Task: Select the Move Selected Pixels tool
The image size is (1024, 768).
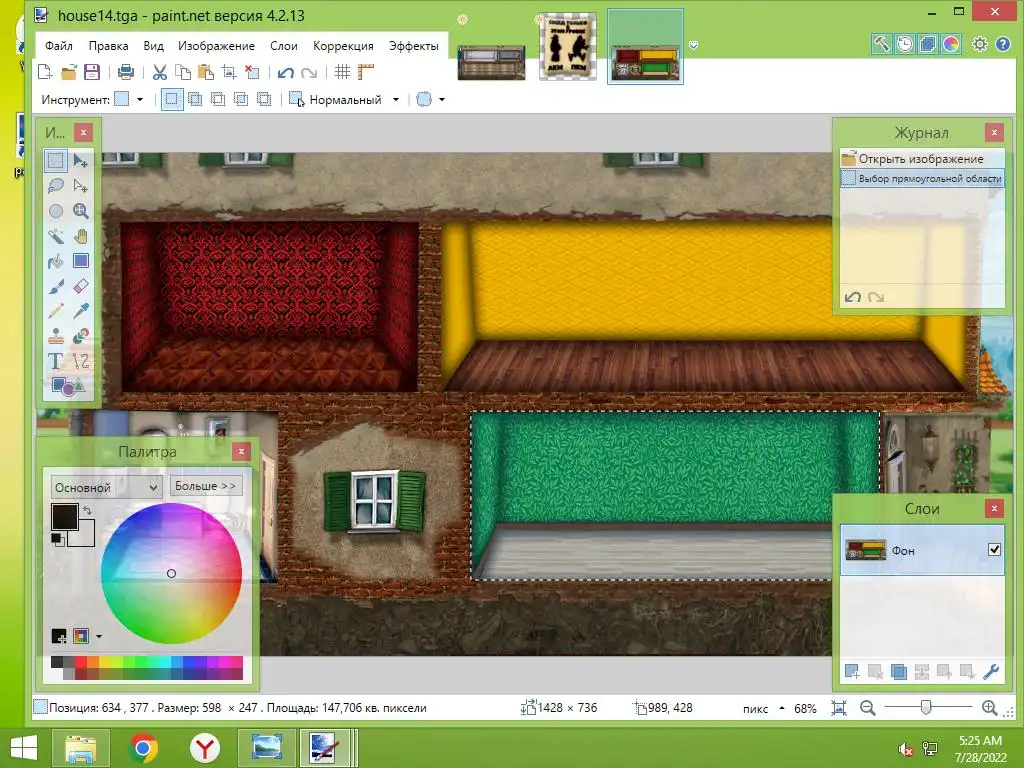Action: [x=81, y=160]
